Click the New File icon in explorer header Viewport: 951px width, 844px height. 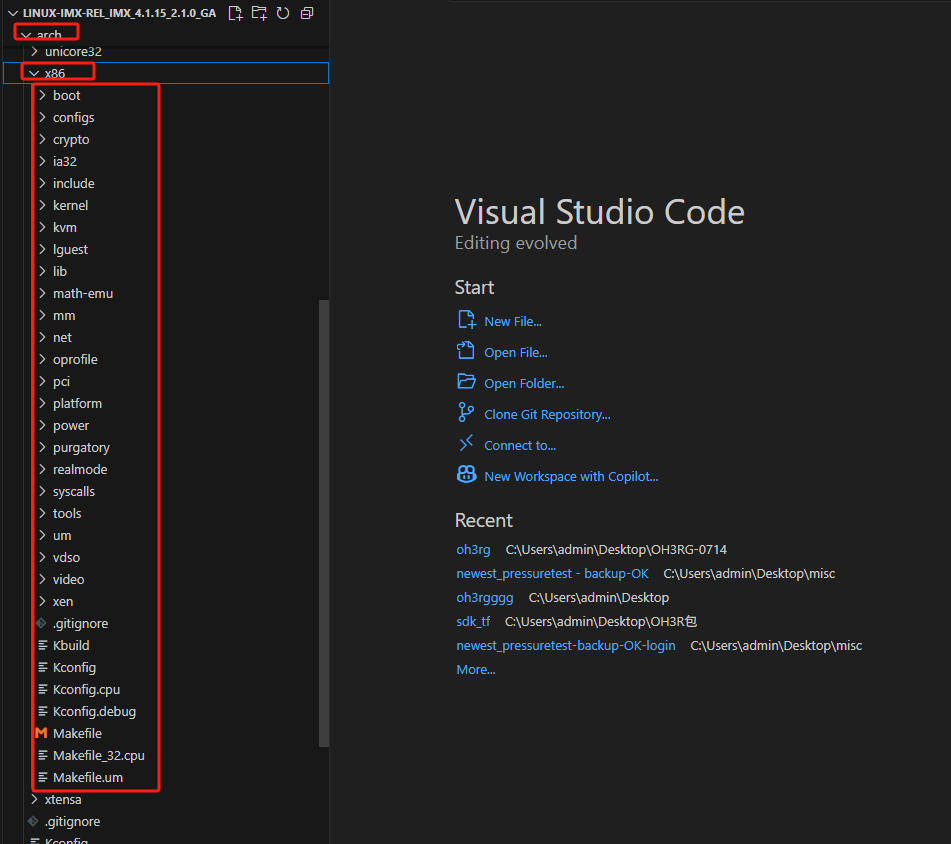pos(235,13)
